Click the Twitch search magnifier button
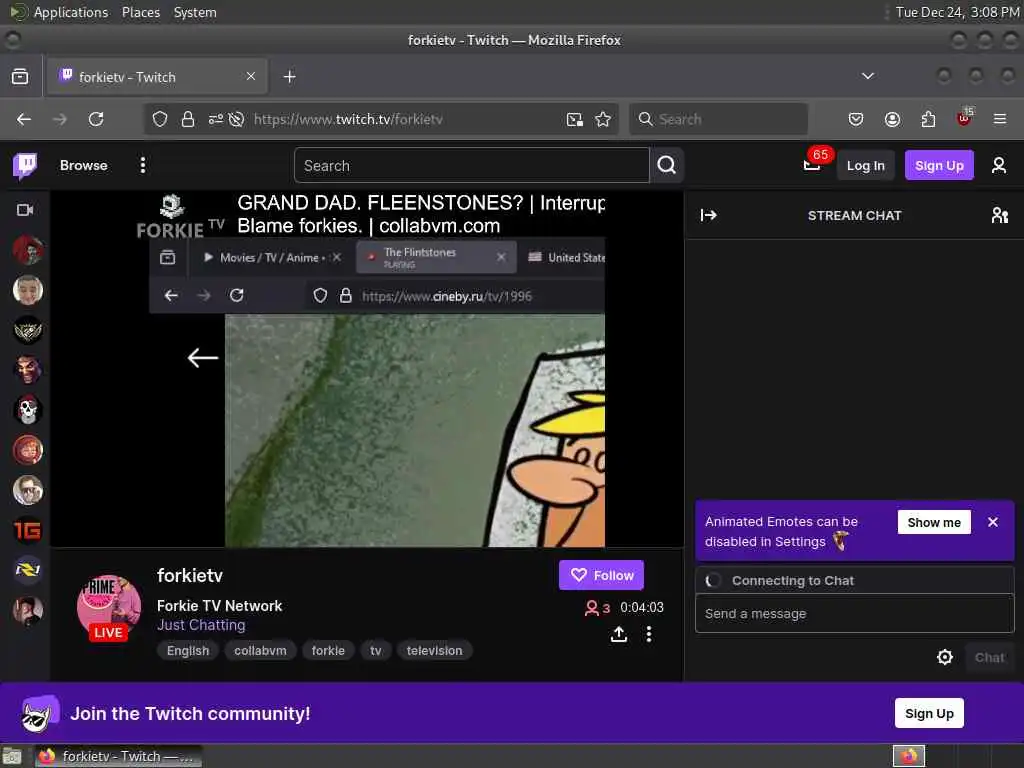The width and height of the screenshot is (1024, 768). pos(667,165)
